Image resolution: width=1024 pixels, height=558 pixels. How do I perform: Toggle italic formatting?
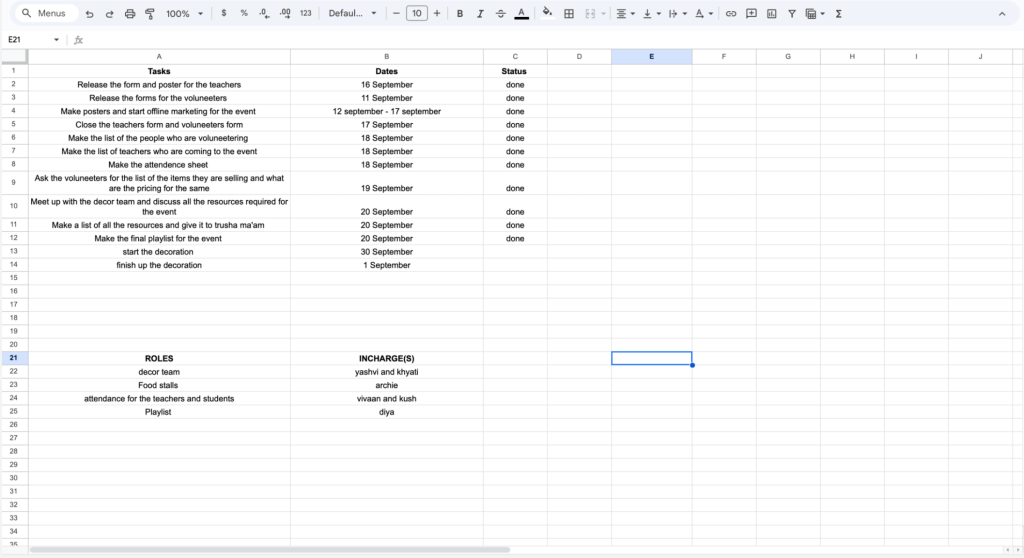point(480,14)
